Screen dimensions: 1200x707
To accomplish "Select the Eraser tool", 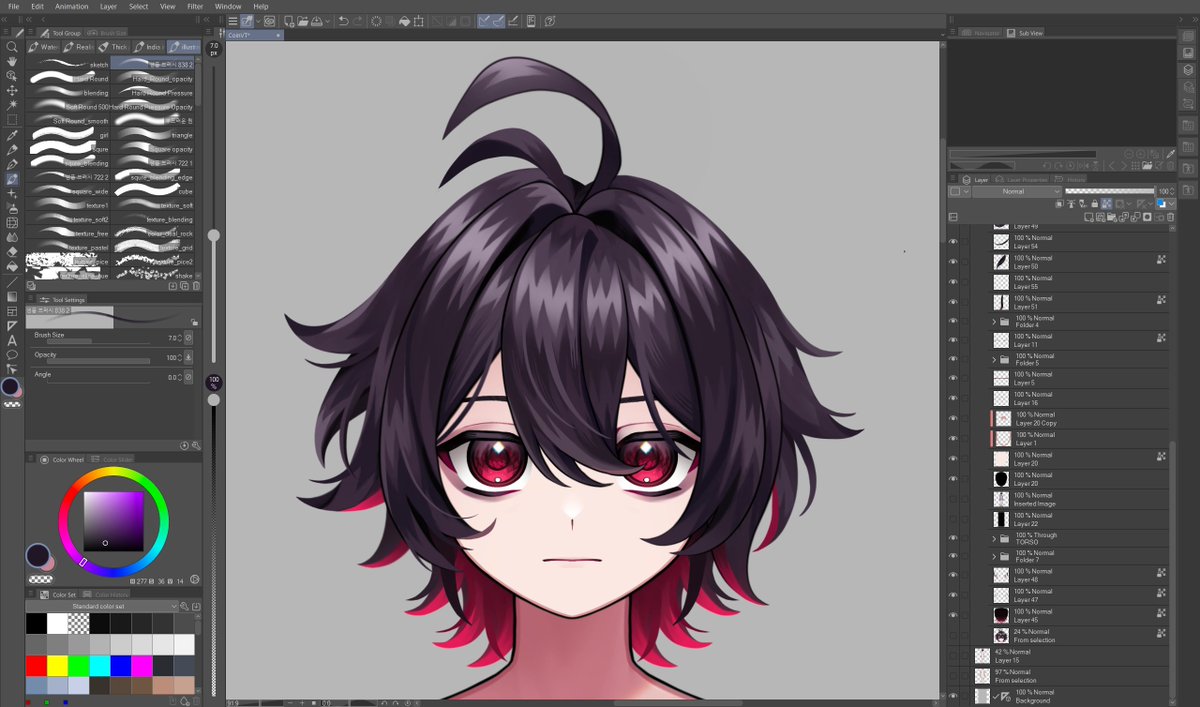I will [12, 252].
